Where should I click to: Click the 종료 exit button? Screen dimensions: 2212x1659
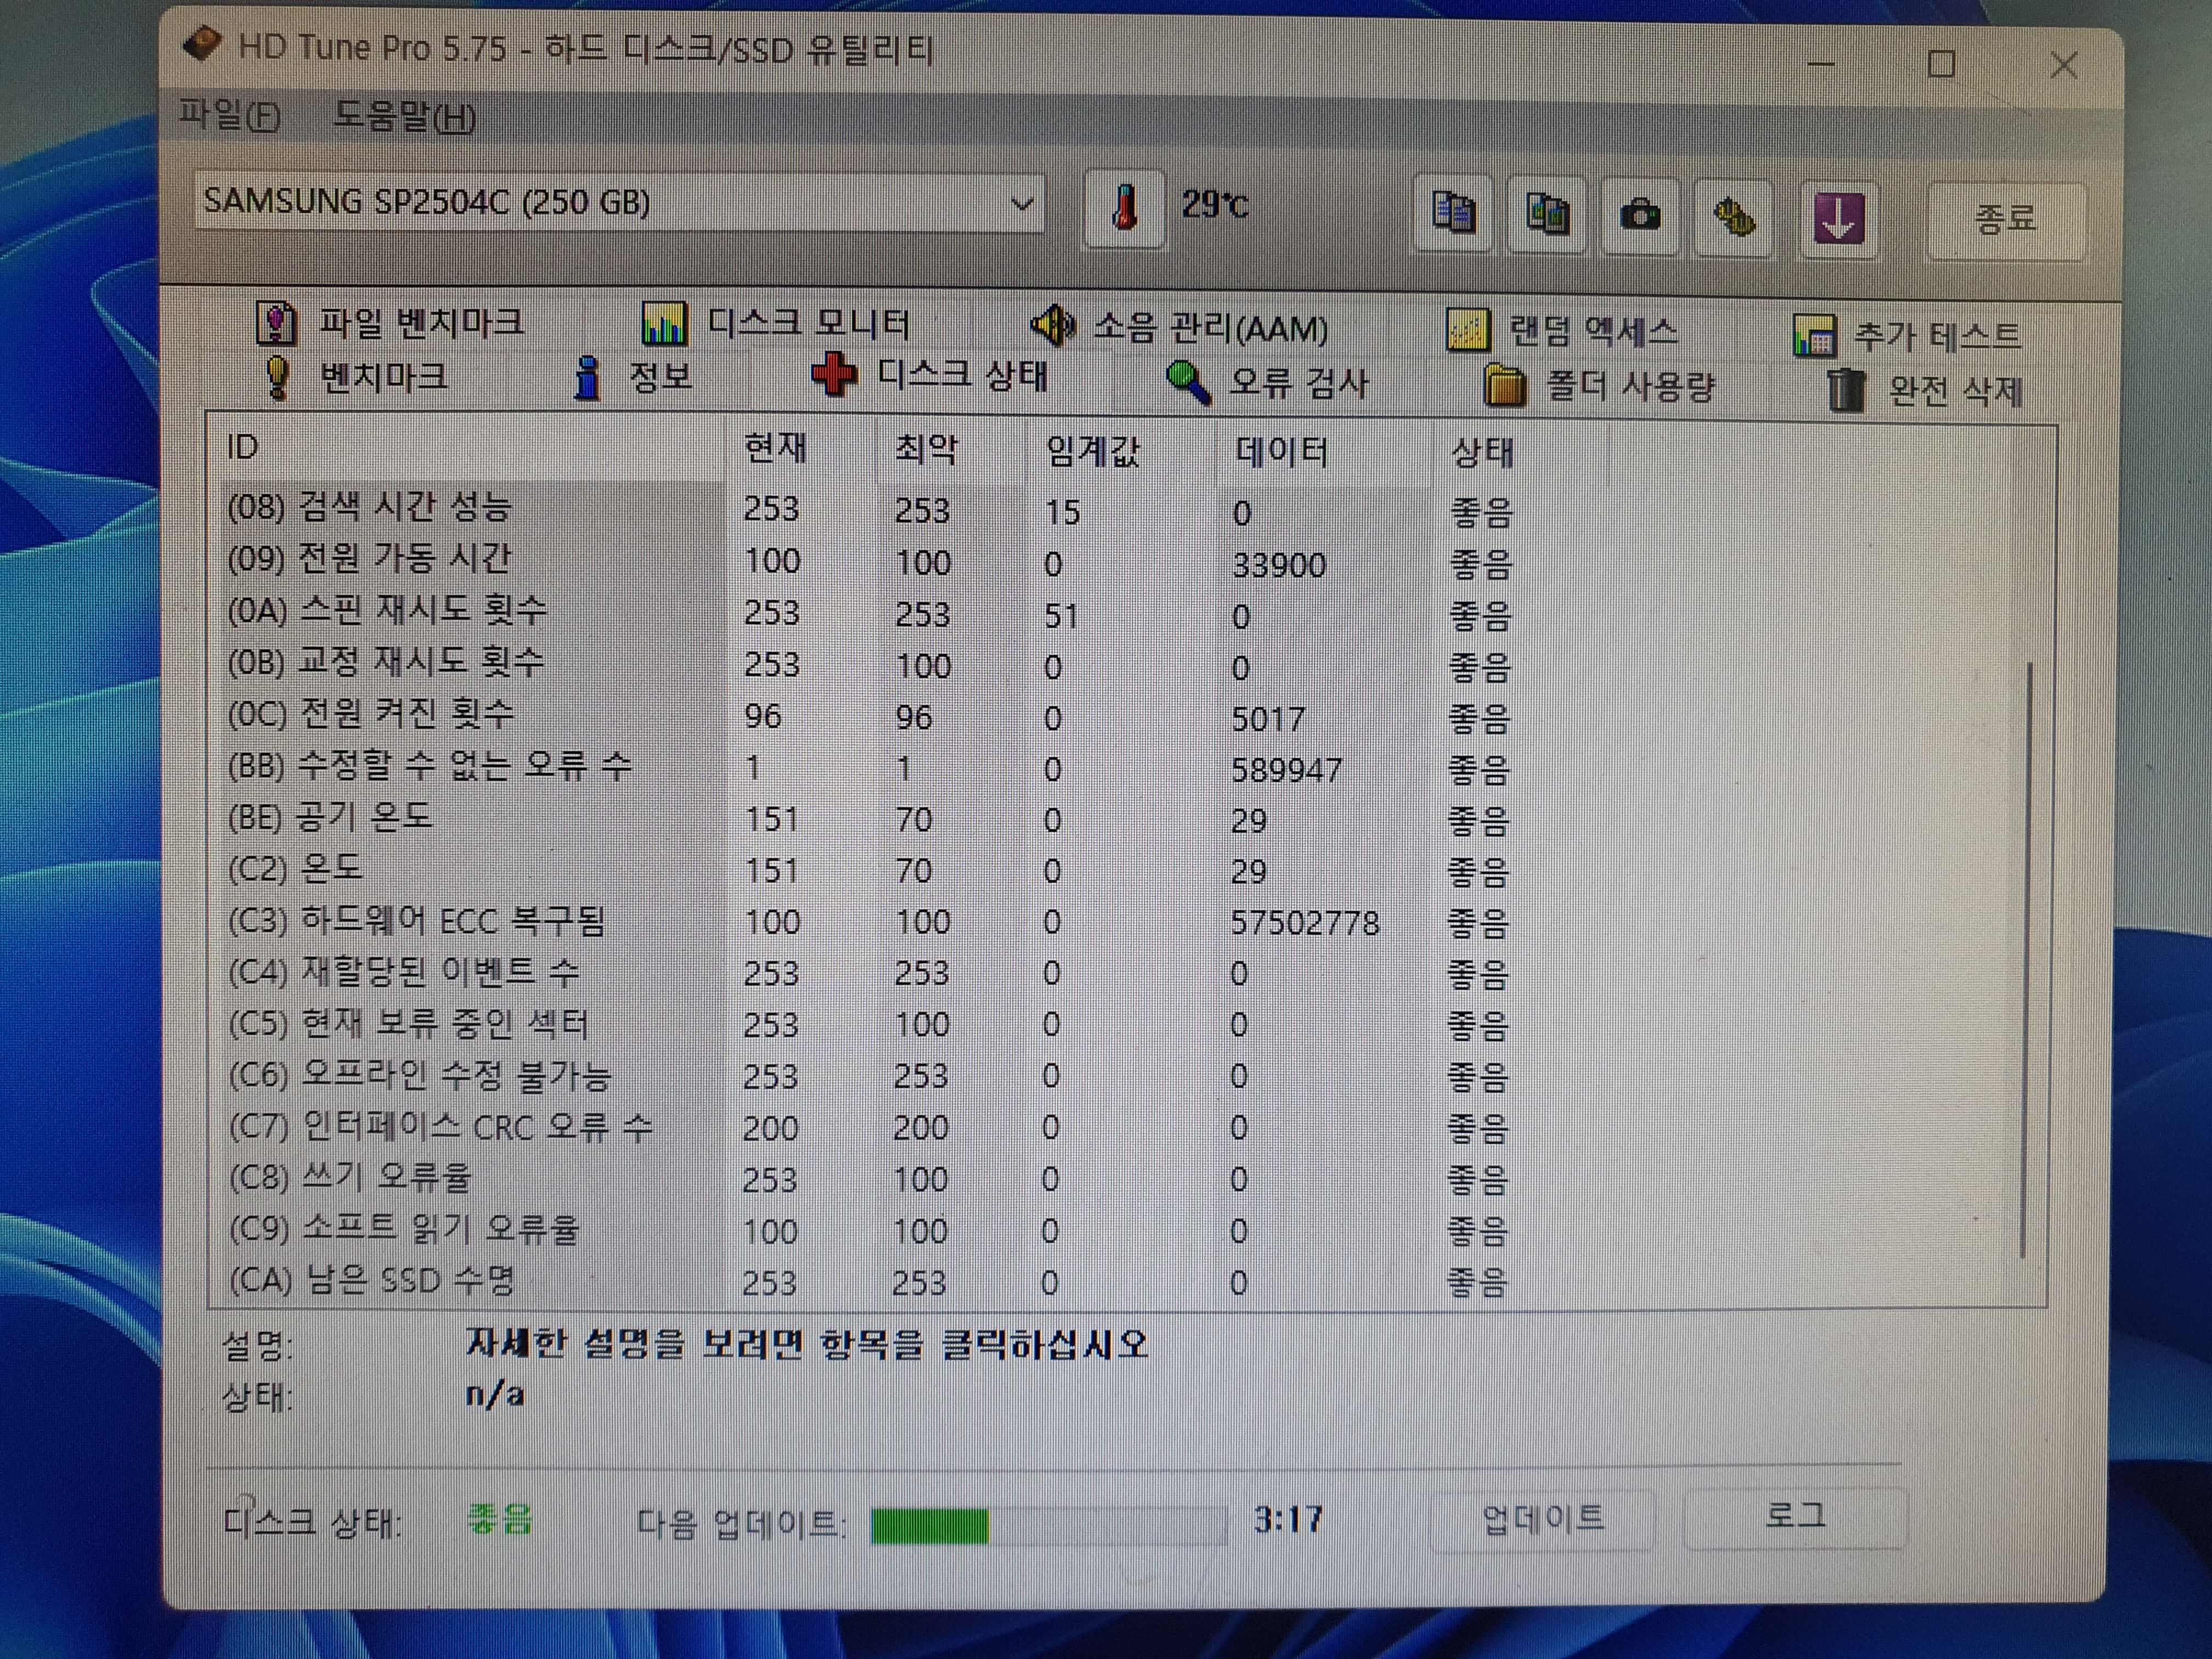click(2007, 220)
